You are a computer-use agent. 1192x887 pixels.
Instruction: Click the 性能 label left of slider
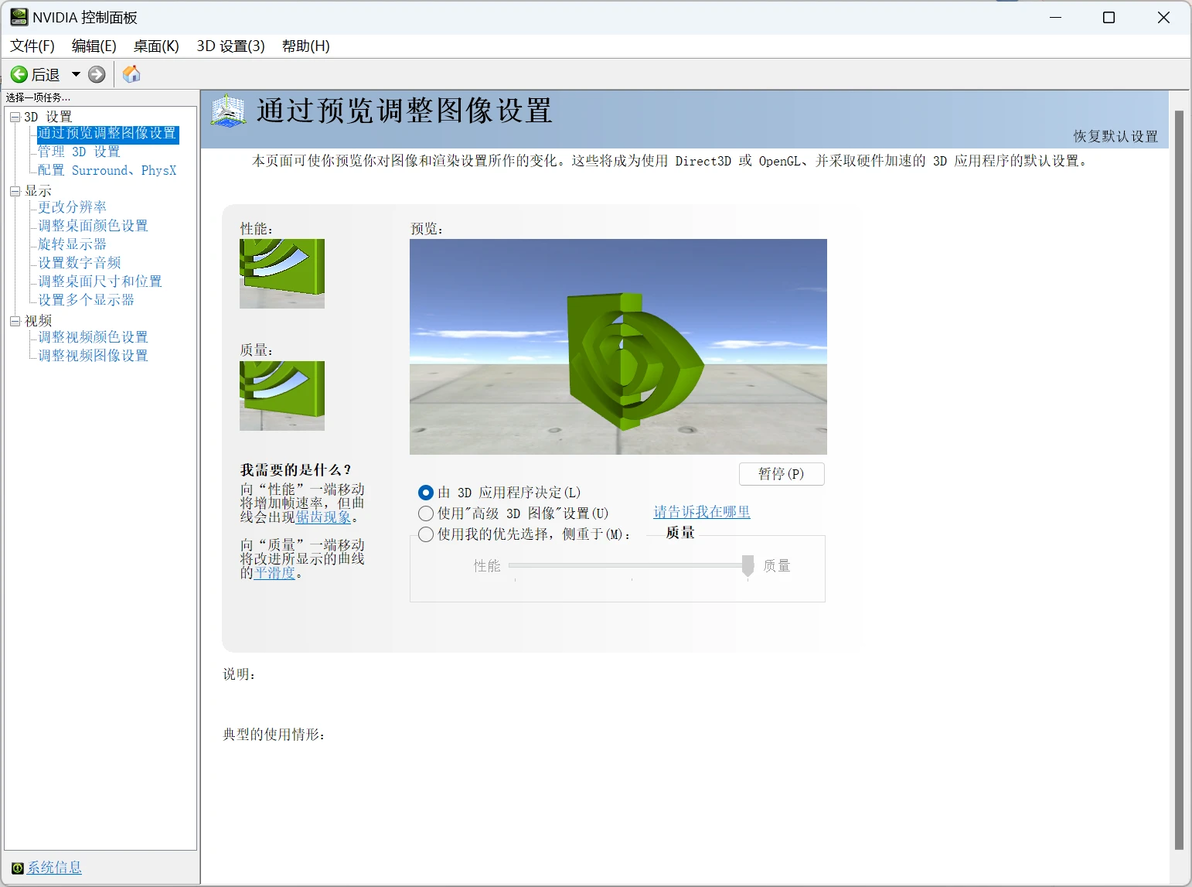click(487, 565)
